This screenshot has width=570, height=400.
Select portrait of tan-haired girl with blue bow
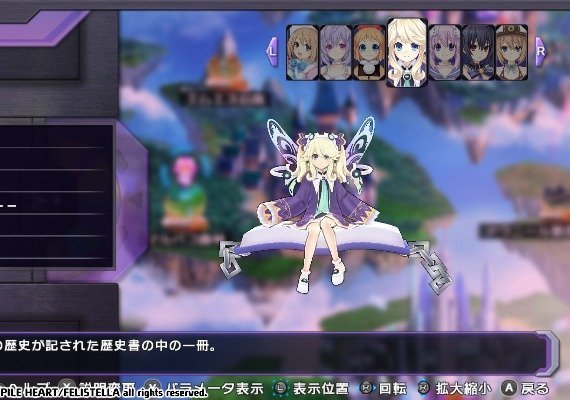302,52
